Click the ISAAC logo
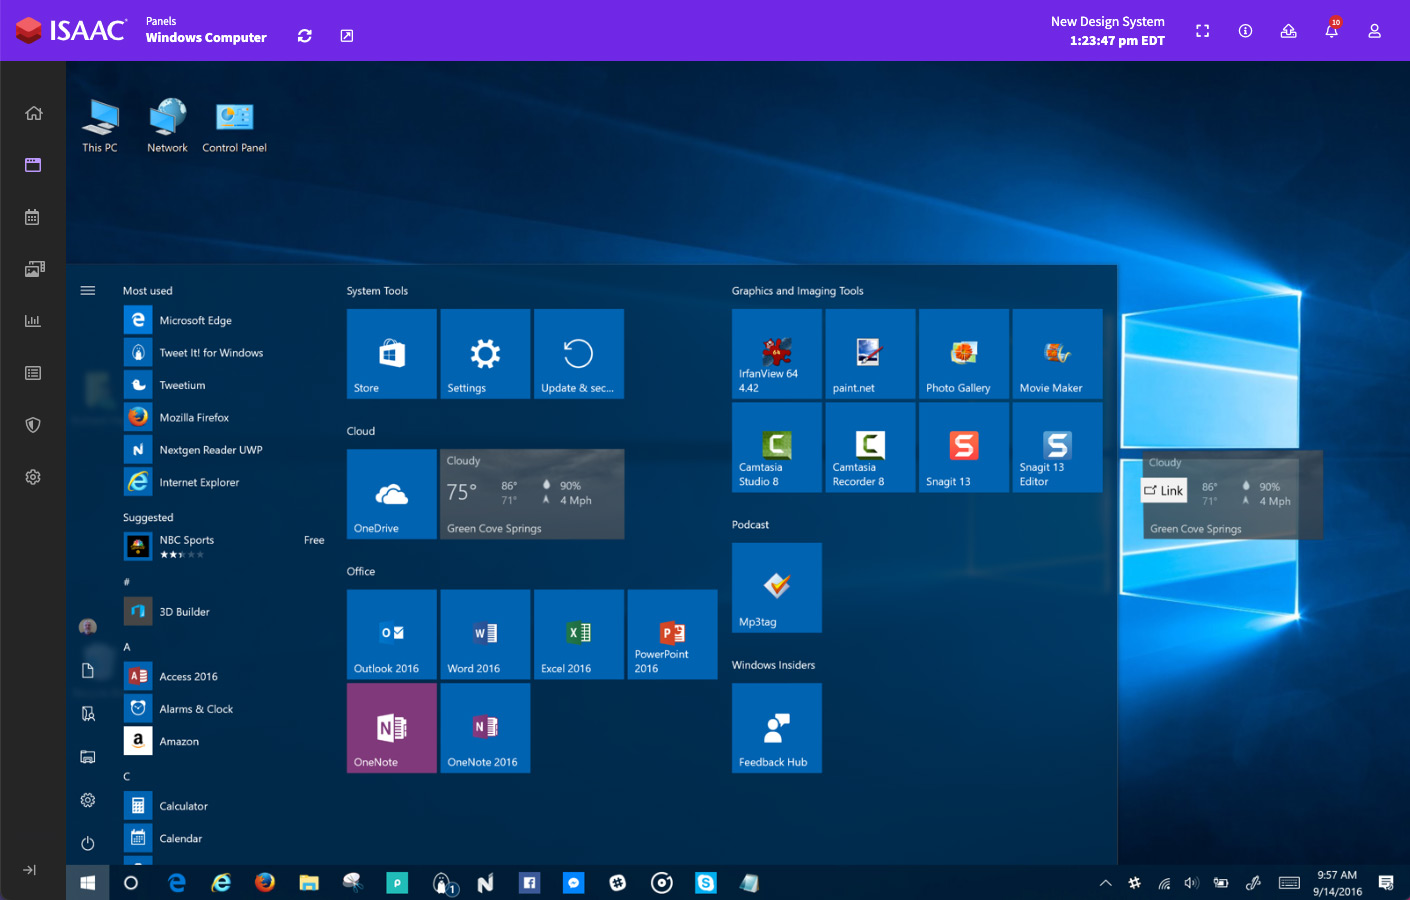The image size is (1410, 900). click(x=70, y=30)
